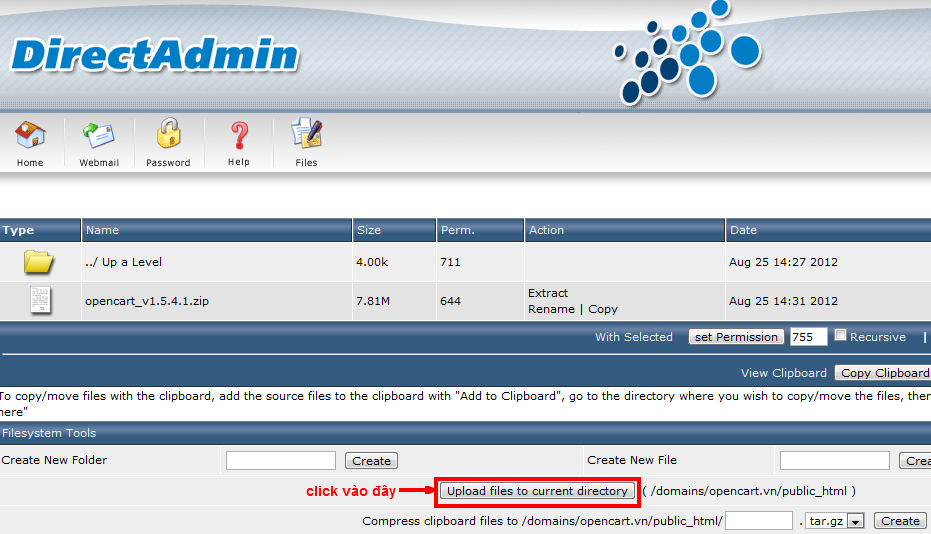The height and width of the screenshot is (534, 931).
Task: Click the Filesystem Tools heading
Action: tap(49, 433)
